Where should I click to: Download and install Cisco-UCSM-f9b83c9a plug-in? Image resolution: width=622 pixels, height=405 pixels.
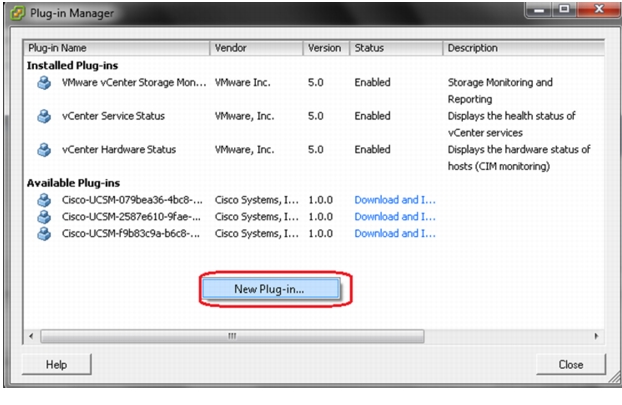[395, 234]
